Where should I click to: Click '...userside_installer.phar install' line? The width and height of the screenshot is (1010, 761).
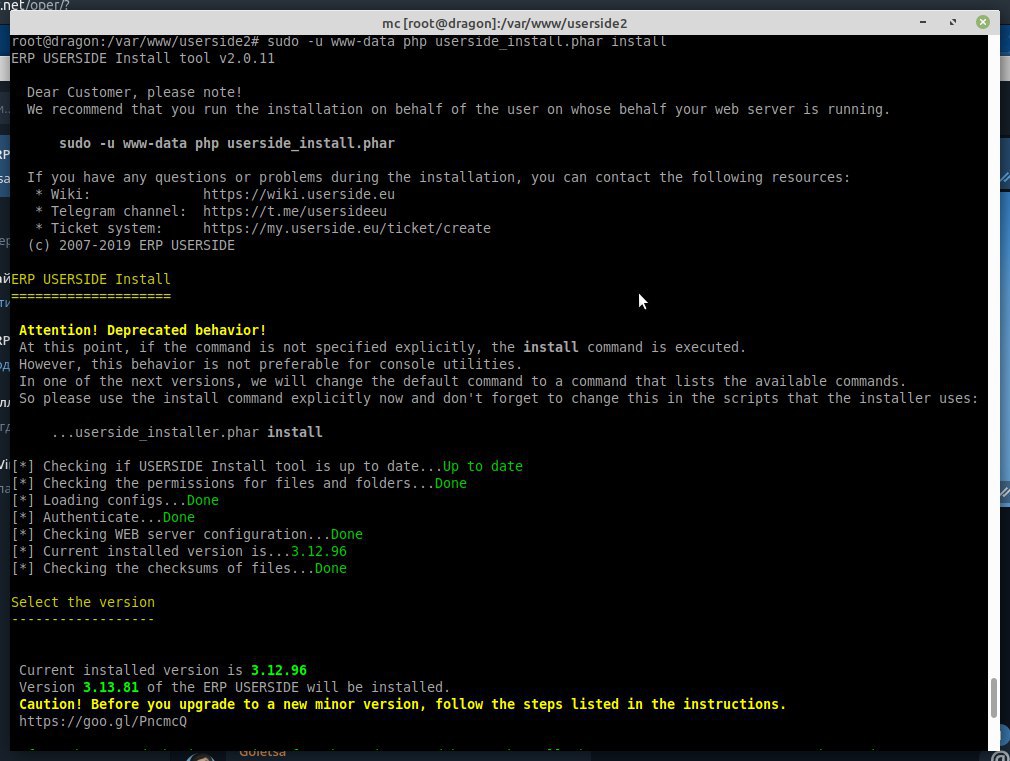click(x=187, y=432)
